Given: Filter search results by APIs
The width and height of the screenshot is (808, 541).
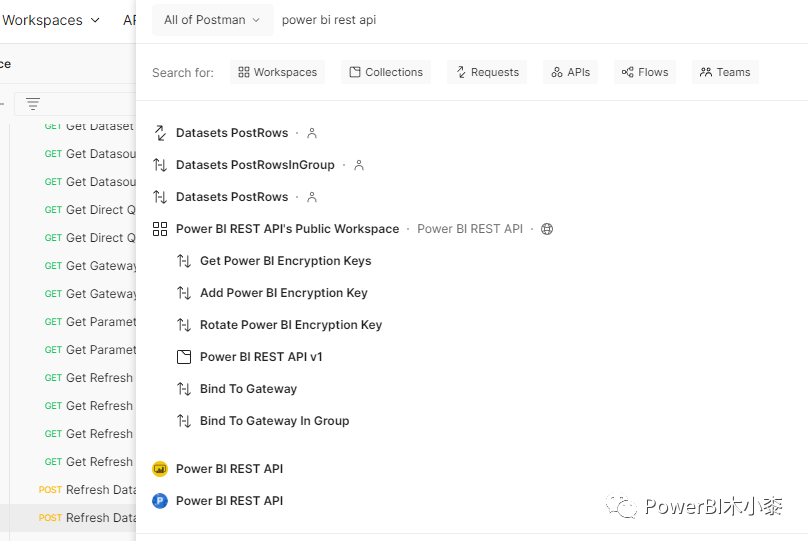Looking at the screenshot, I should tap(570, 72).
